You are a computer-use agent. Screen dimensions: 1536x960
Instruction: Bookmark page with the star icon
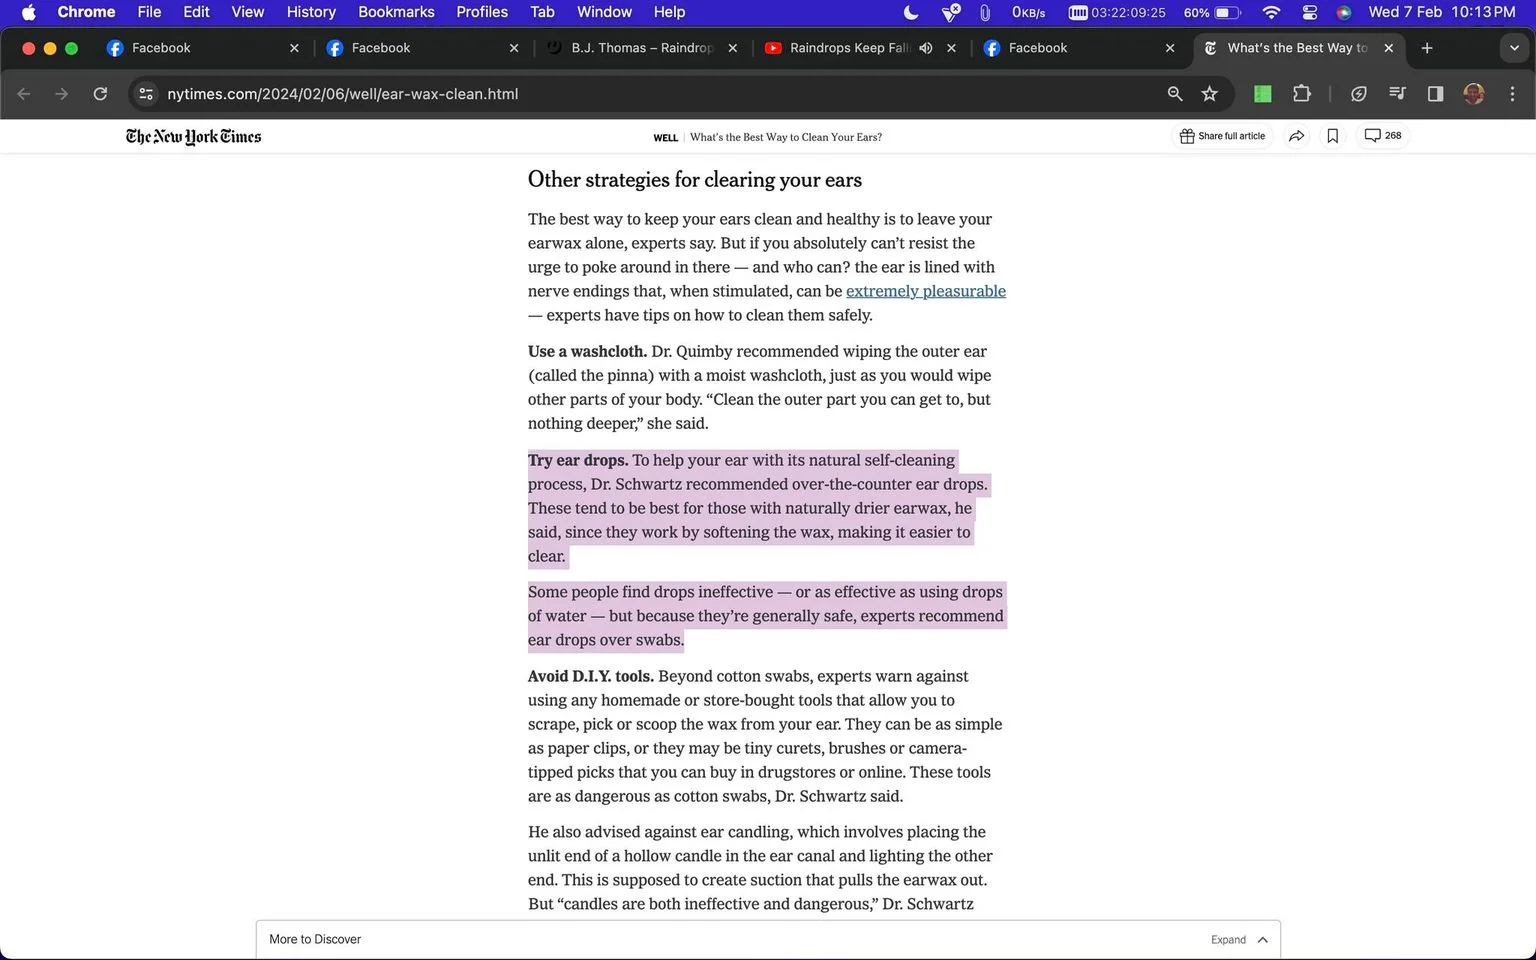tap(1209, 94)
